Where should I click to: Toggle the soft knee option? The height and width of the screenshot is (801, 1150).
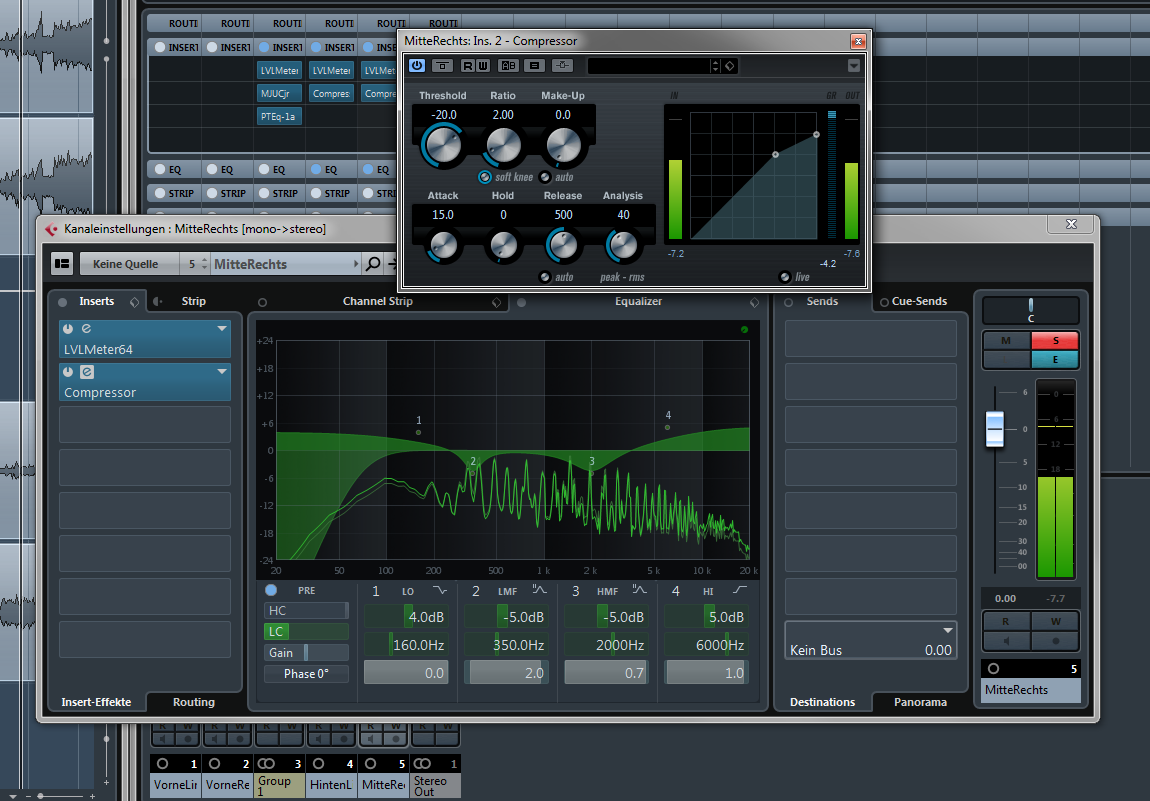click(x=485, y=177)
